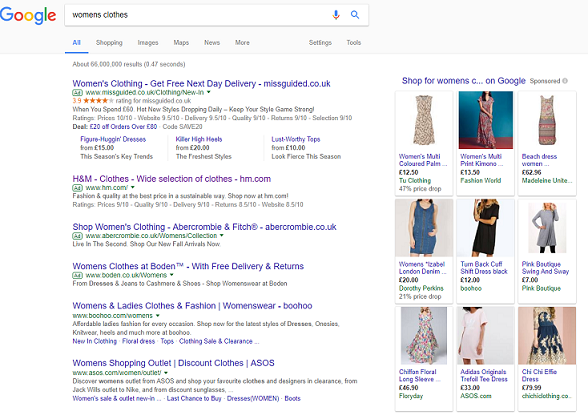The height and width of the screenshot is (415, 588).
Task: Open Adidas Originals Trefoil Tee Dress title
Action: point(484,375)
